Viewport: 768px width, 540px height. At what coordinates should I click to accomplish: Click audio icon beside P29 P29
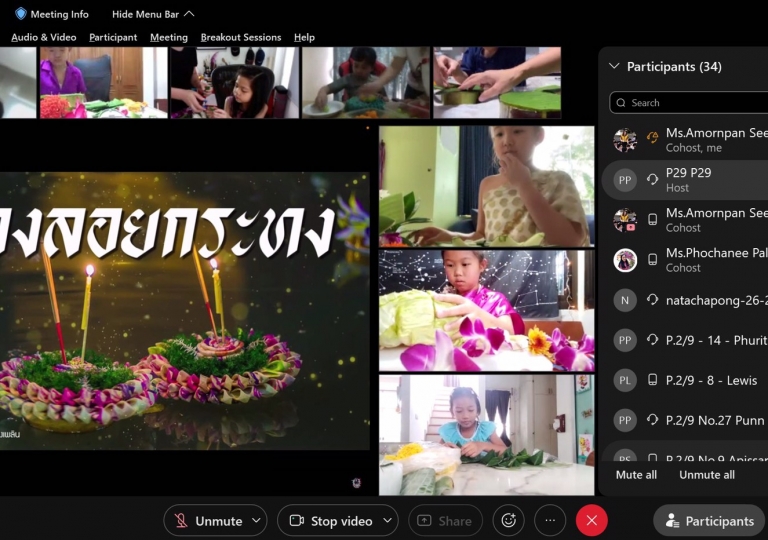coord(652,179)
